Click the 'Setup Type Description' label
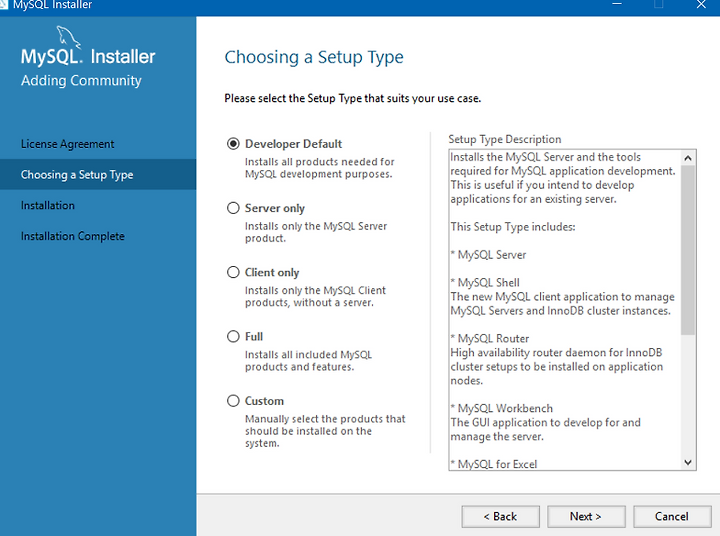Viewport: 720px width, 536px height. pyautogui.click(x=505, y=139)
